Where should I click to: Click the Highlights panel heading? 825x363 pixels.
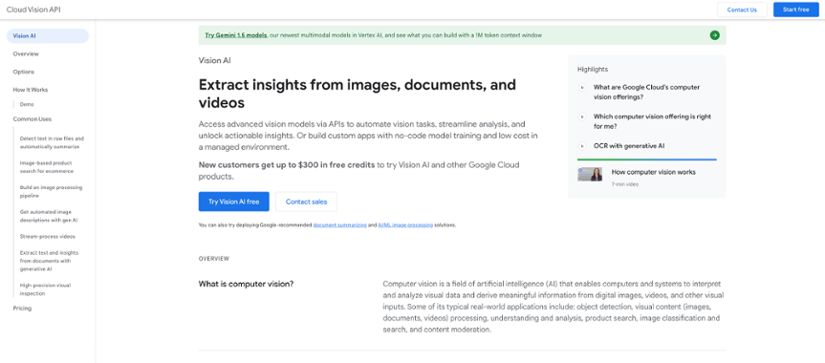click(592, 69)
